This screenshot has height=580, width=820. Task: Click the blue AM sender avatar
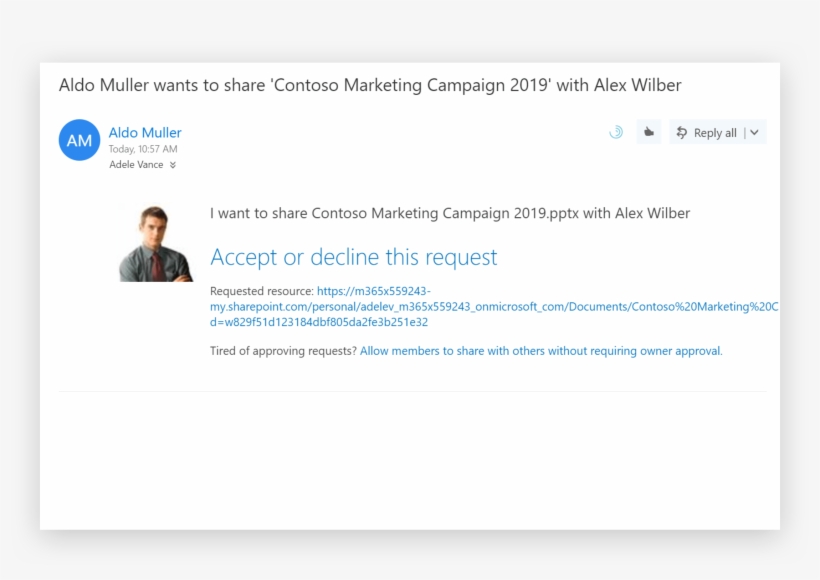click(80, 140)
